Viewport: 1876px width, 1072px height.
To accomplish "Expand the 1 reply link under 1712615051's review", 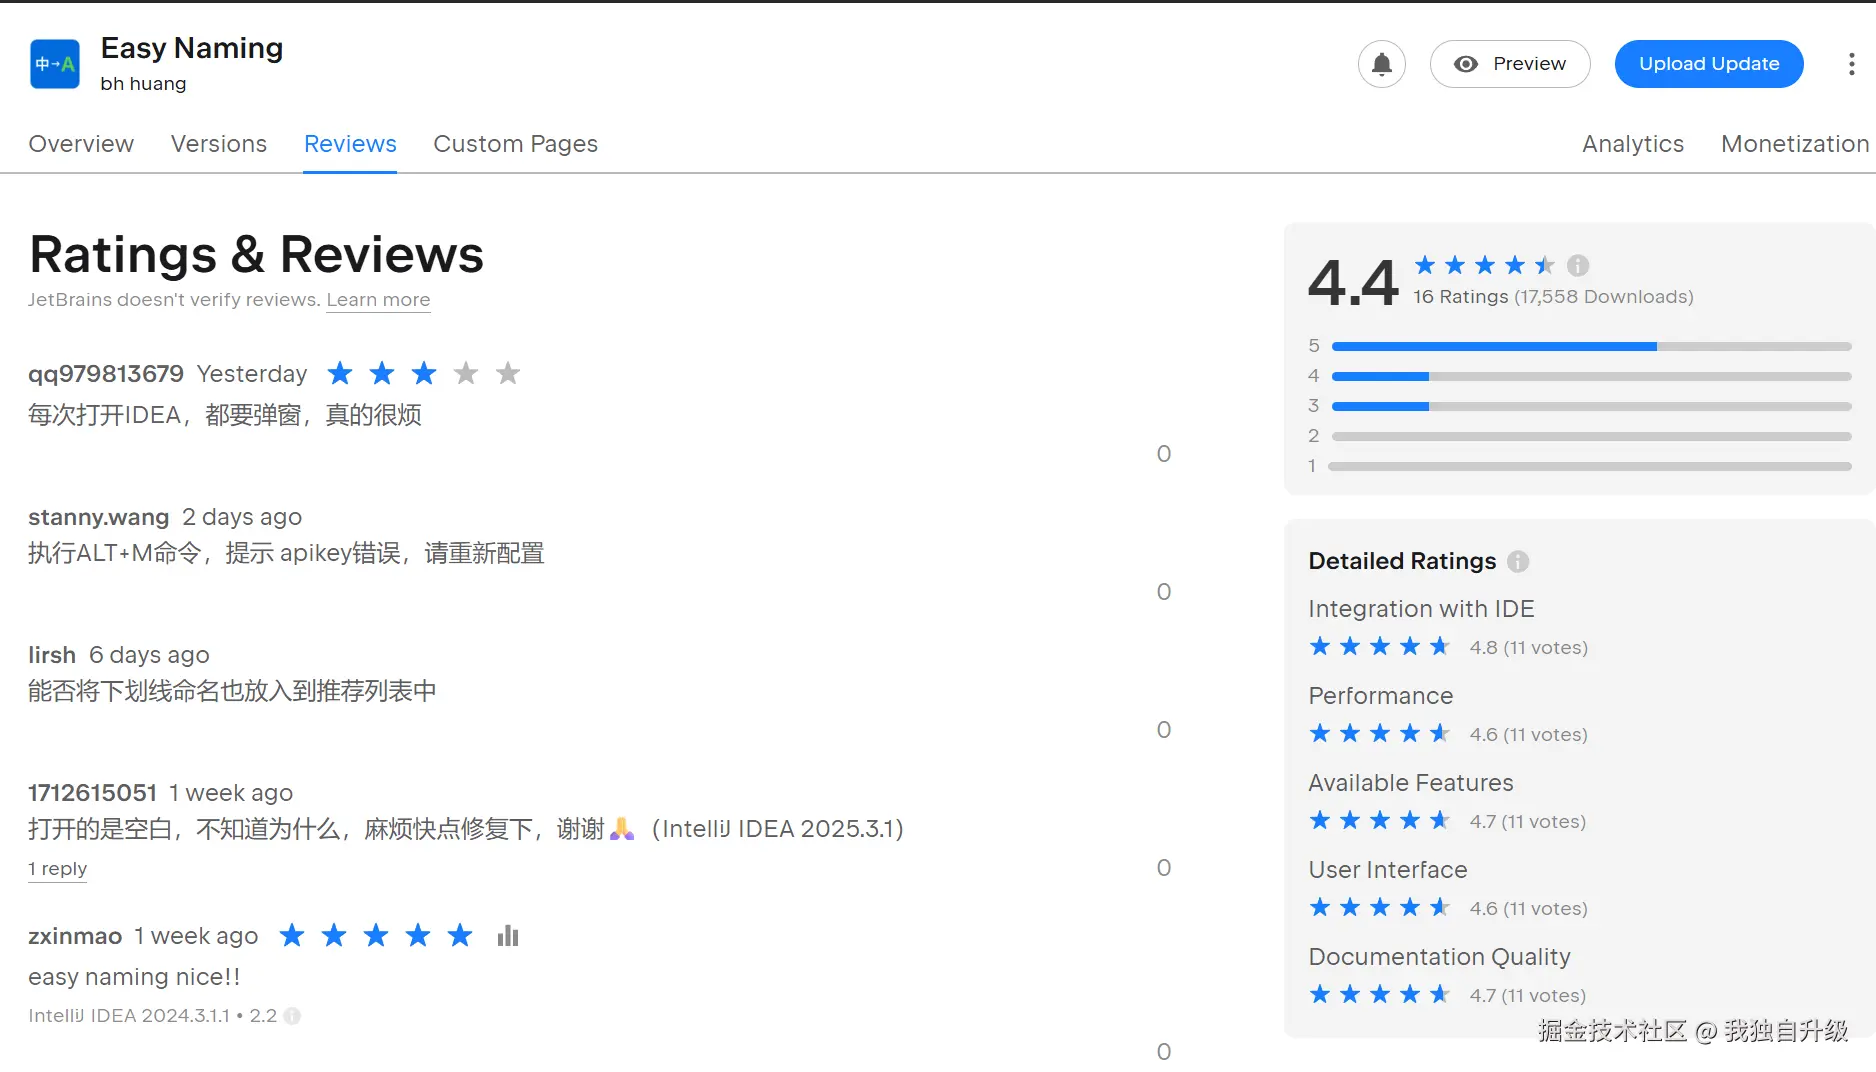I will [58, 869].
